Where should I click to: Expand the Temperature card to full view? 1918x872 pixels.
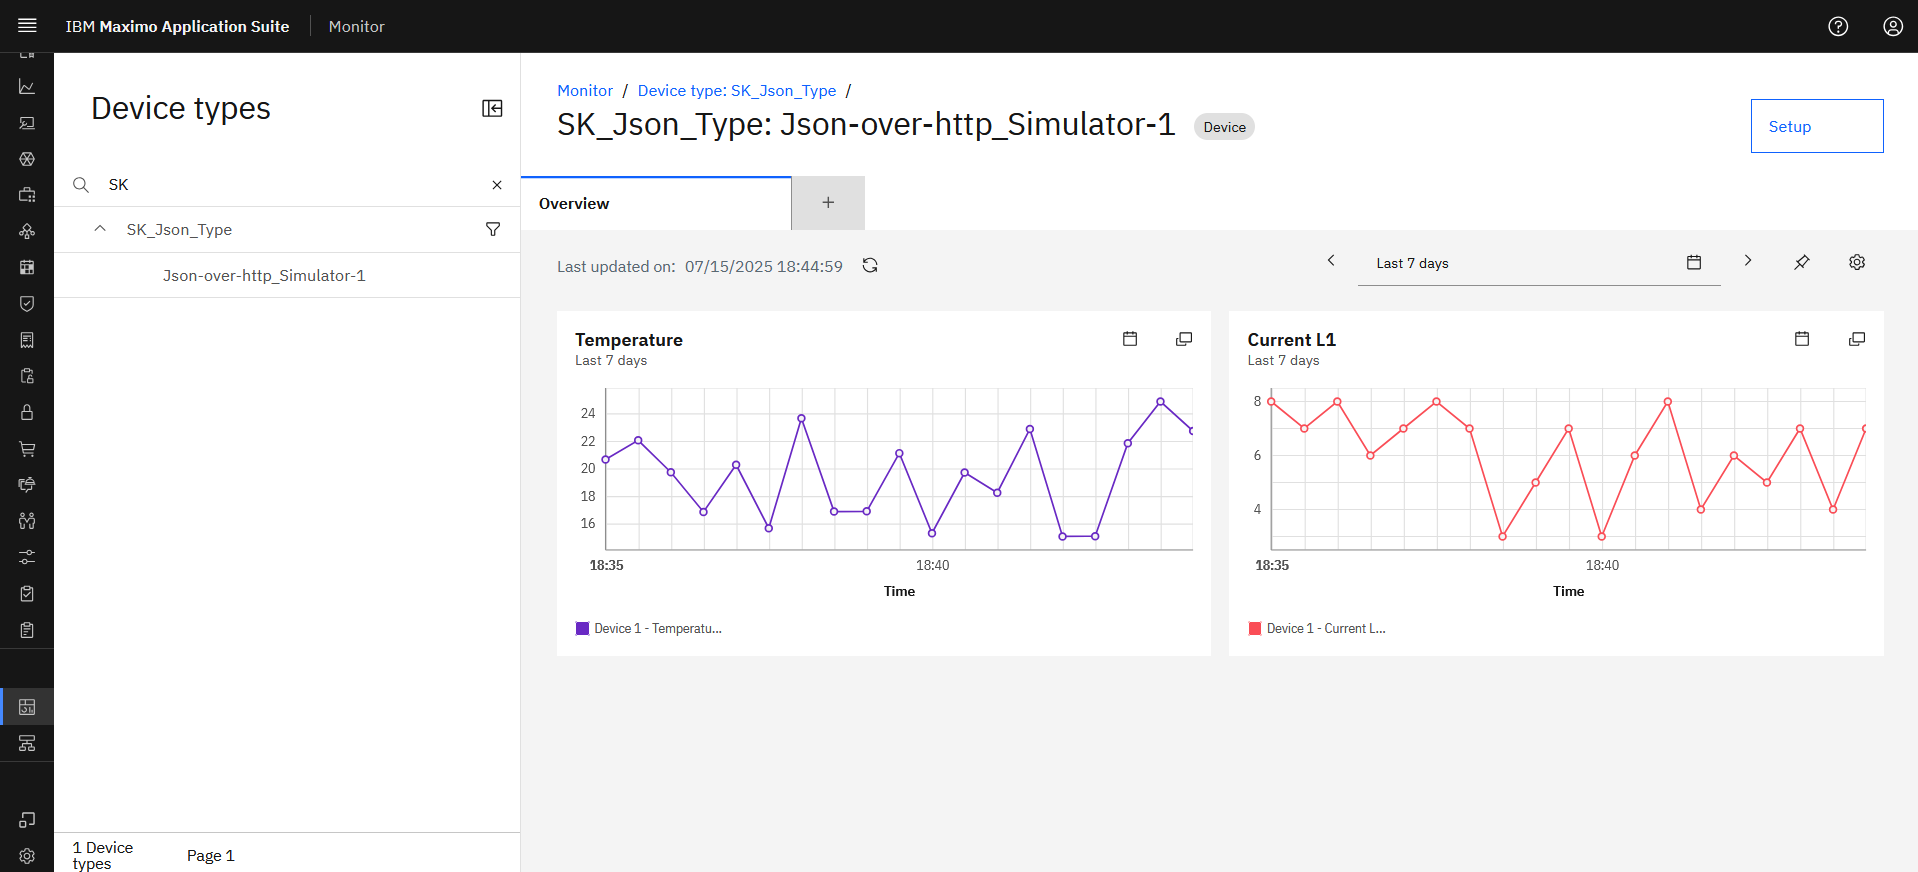point(1184,339)
